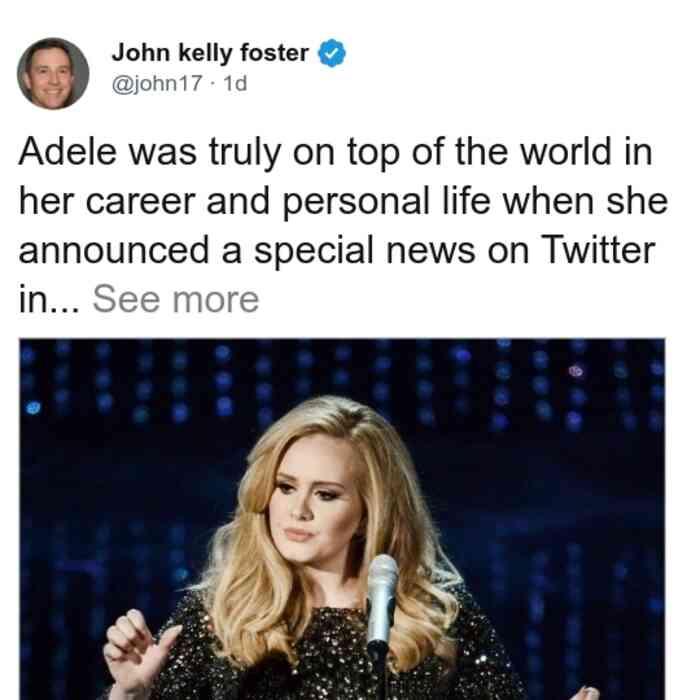Image resolution: width=700 pixels, height=700 pixels.
Task: Click the truncated 'in...' text
Action: [x=49, y=299]
